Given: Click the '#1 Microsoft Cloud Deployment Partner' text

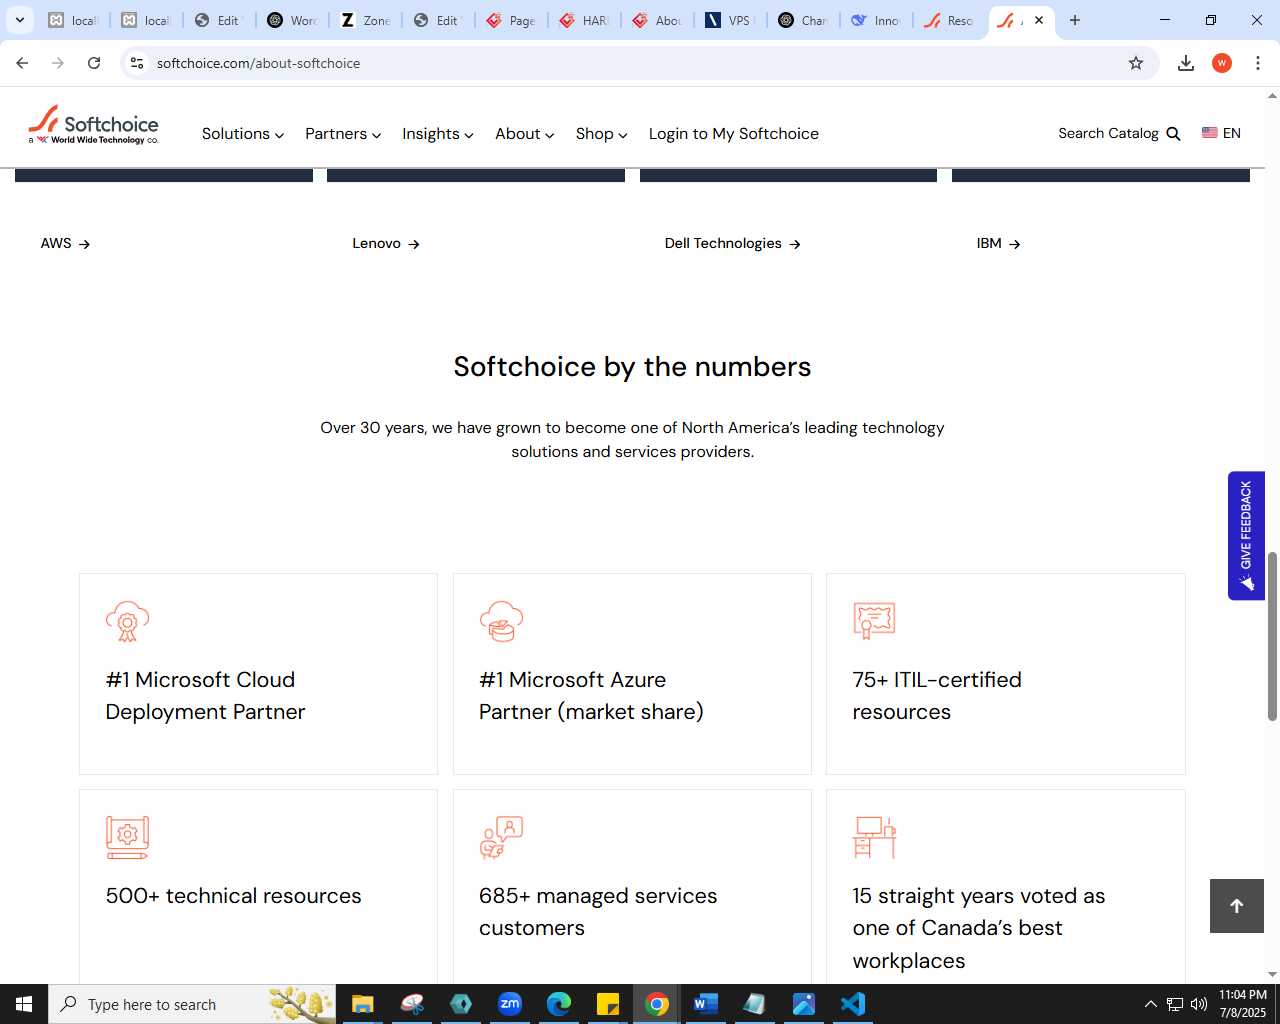Looking at the screenshot, I should 205,696.
